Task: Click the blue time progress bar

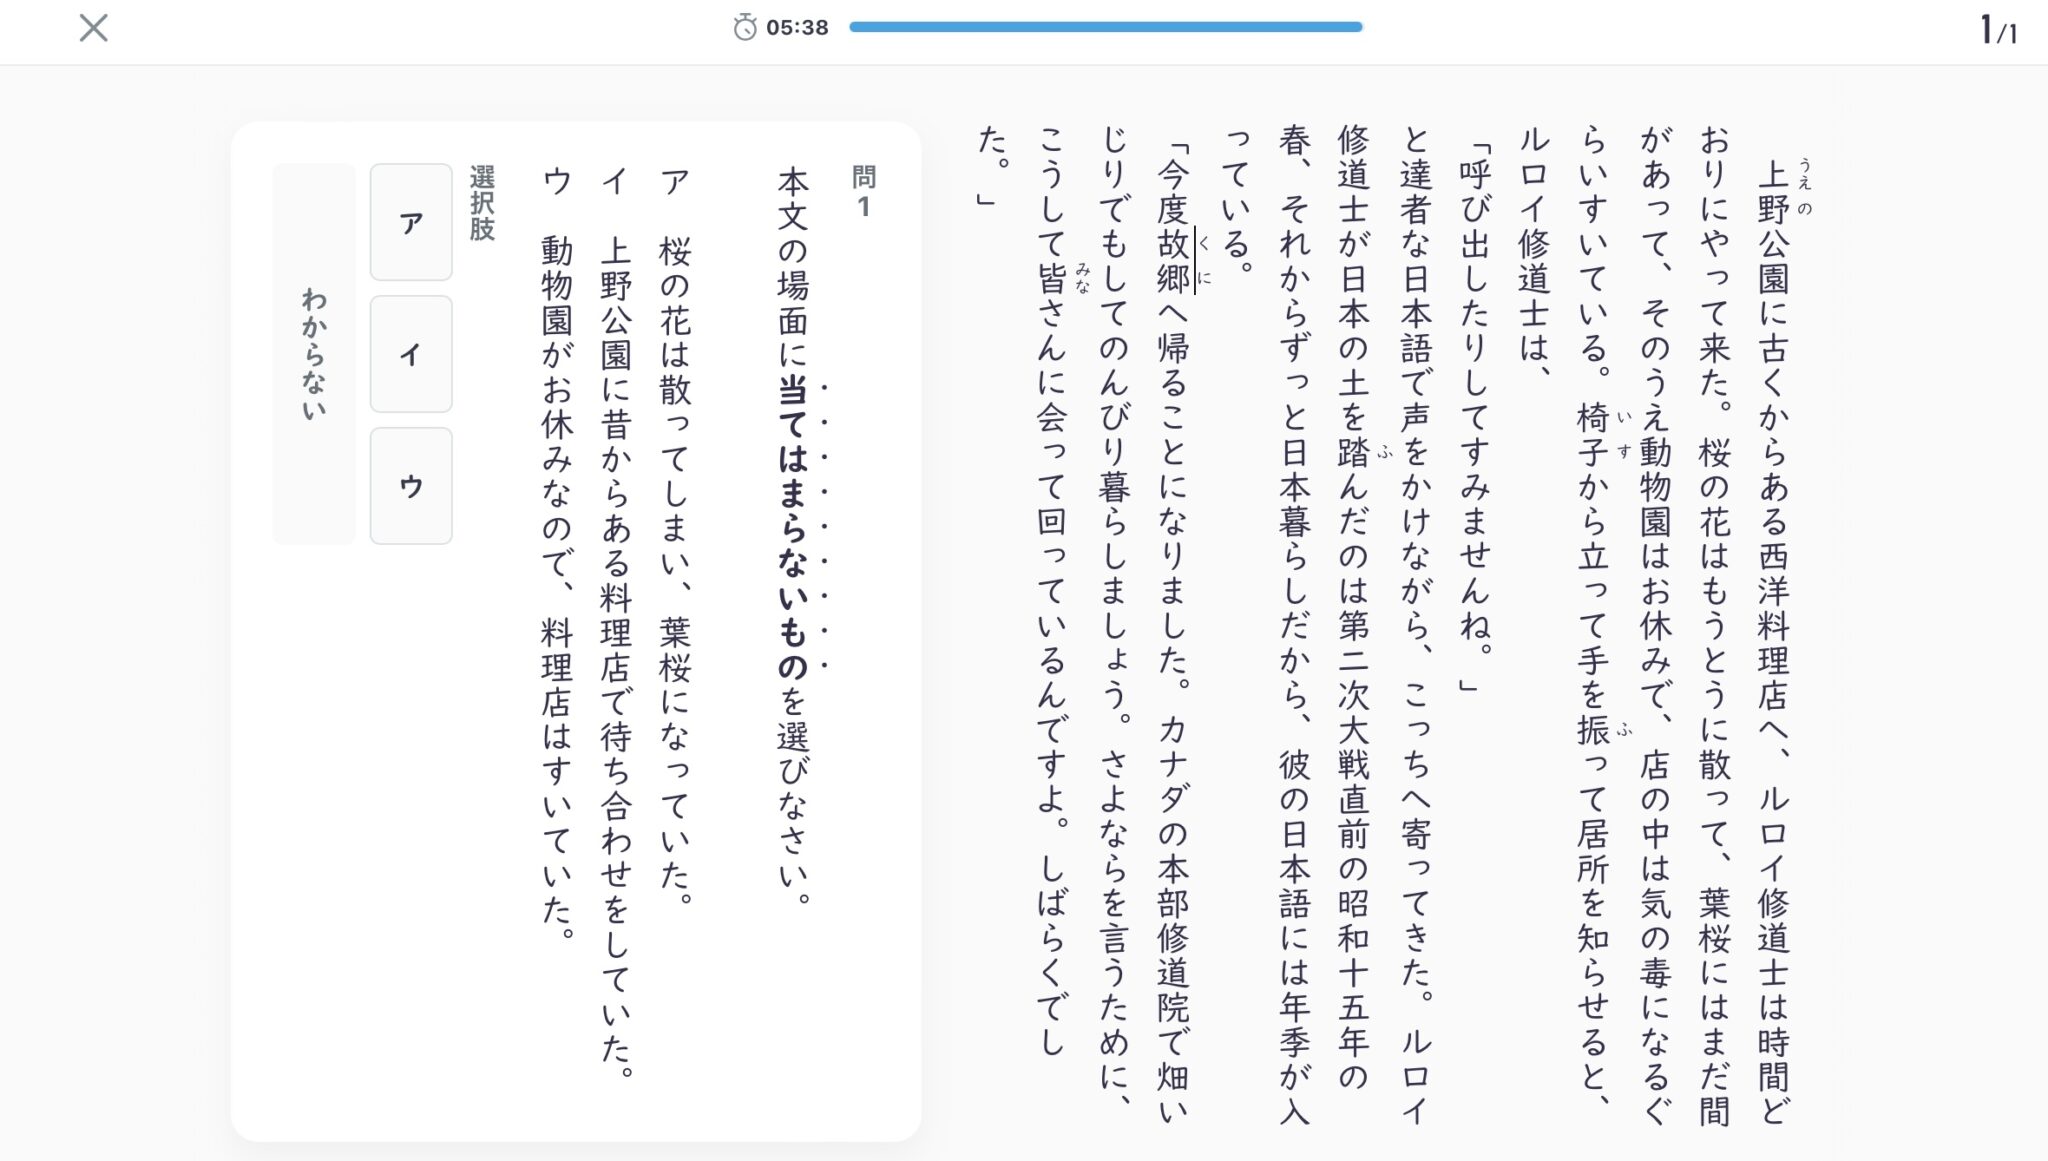Action: [1105, 28]
